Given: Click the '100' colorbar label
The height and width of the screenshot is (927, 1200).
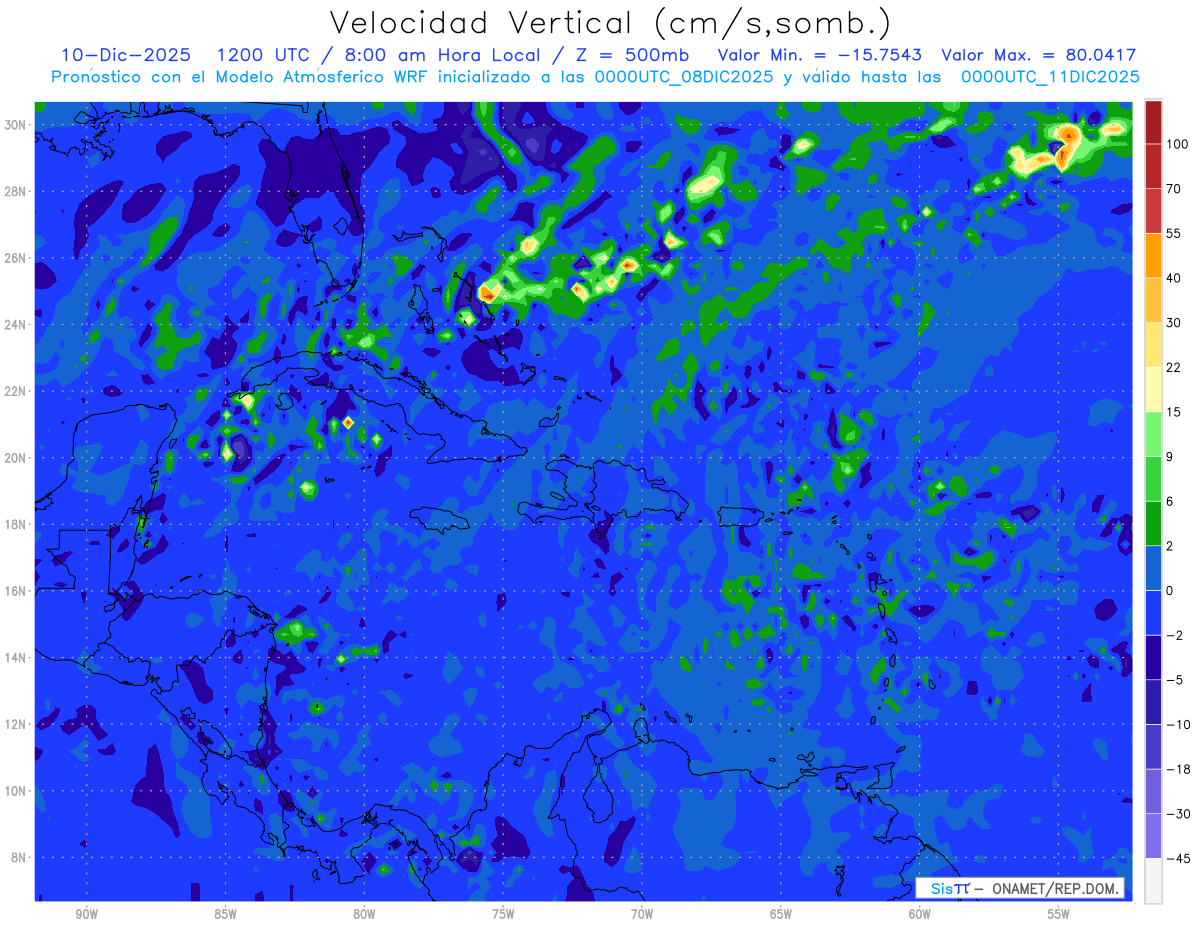Looking at the screenshot, I should 1177,144.
